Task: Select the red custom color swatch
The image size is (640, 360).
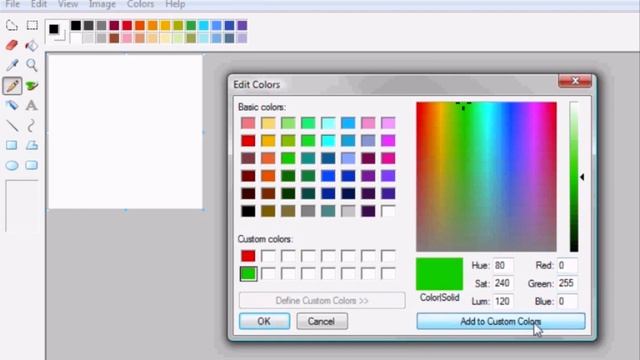Action: tap(248, 256)
